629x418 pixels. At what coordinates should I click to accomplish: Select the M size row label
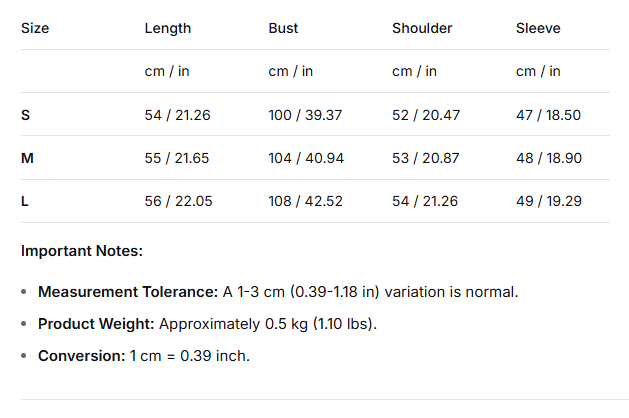point(27,158)
